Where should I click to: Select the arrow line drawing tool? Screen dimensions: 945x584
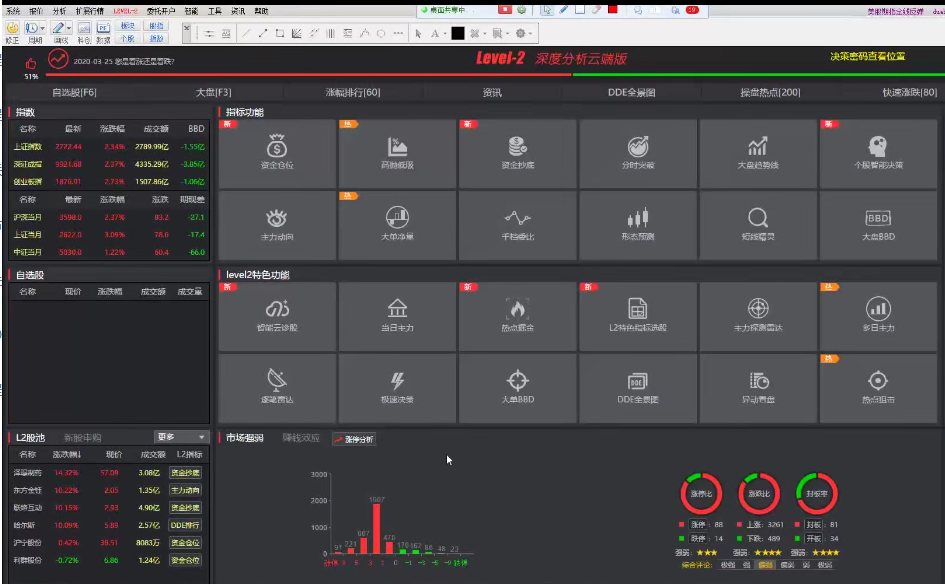pyautogui.click(x=263, y=34)
